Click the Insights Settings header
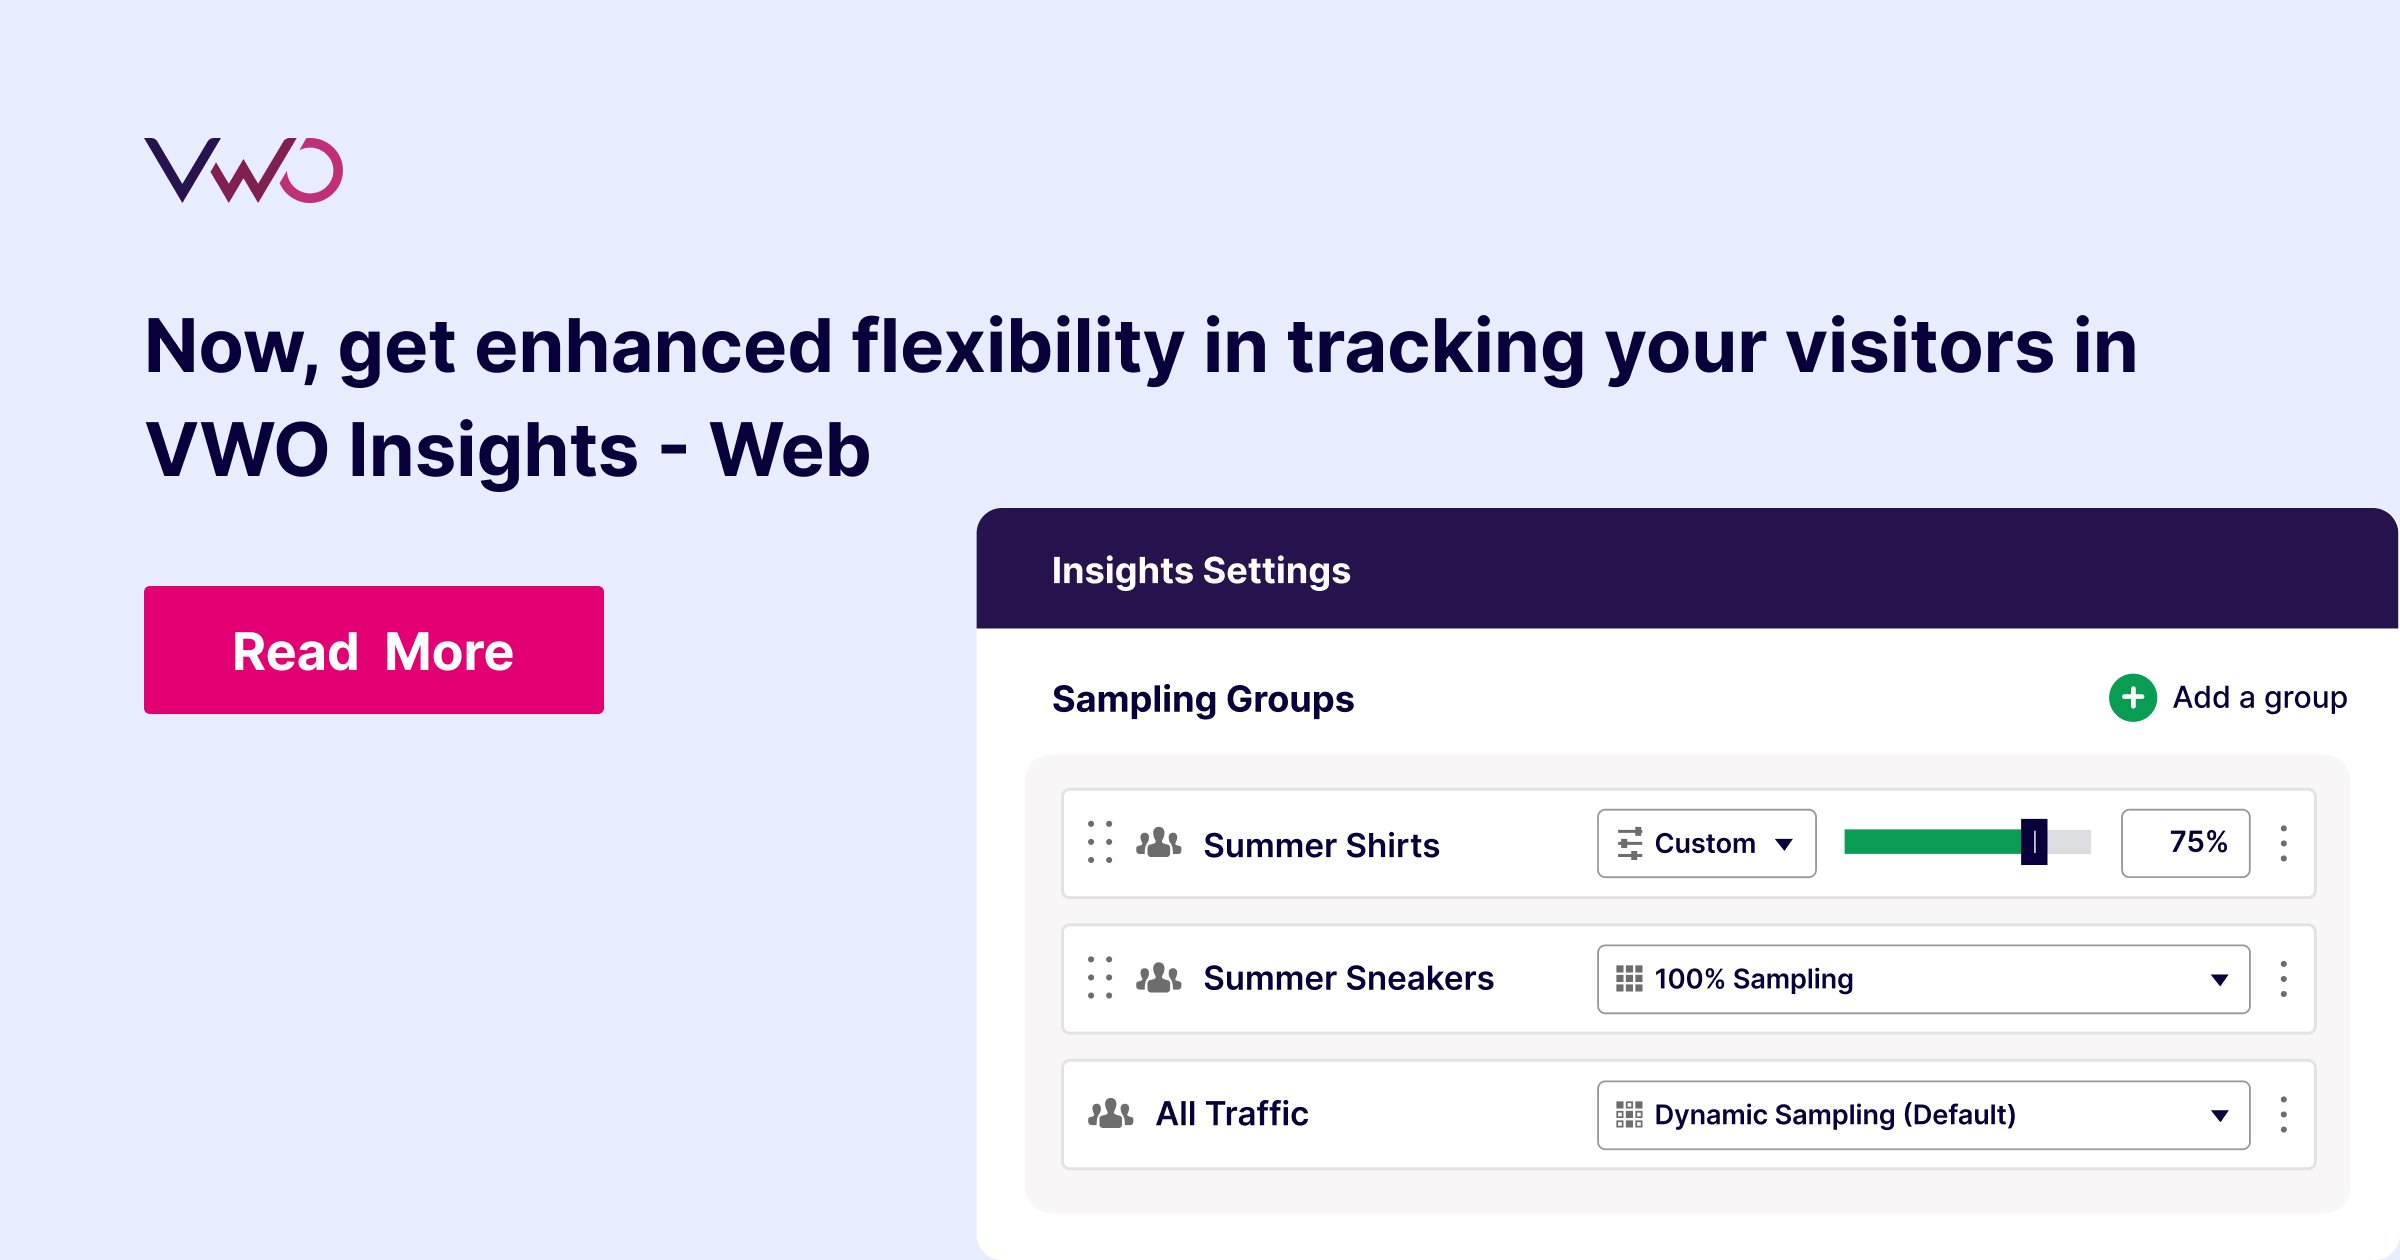The image size is (2400, 1260). coord(1201,570)
